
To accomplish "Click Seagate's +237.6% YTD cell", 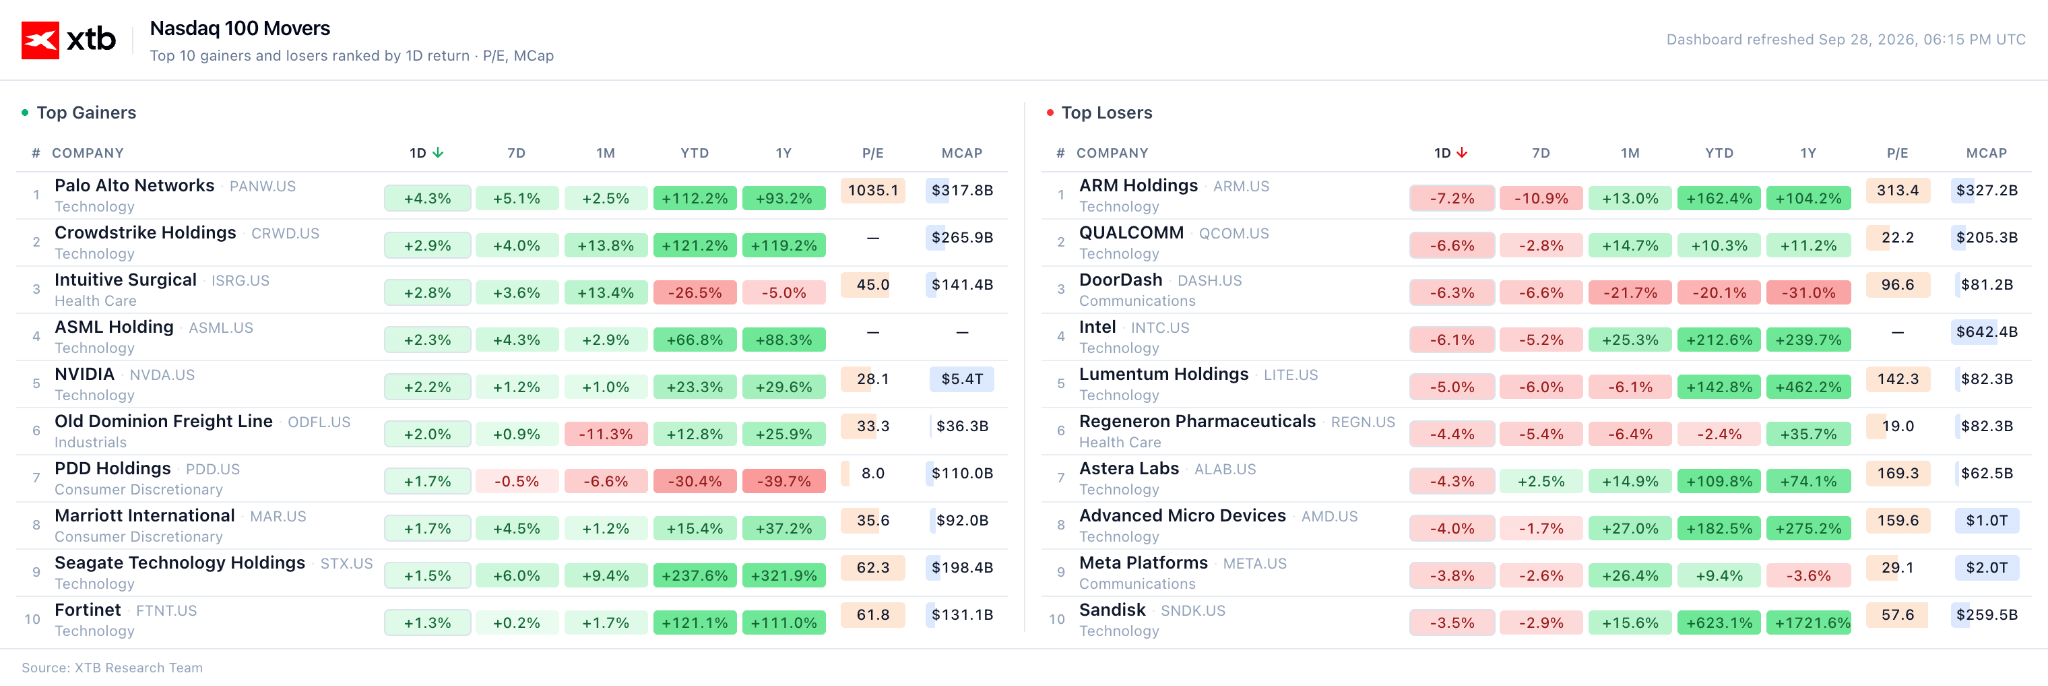I will coord(695,576).
